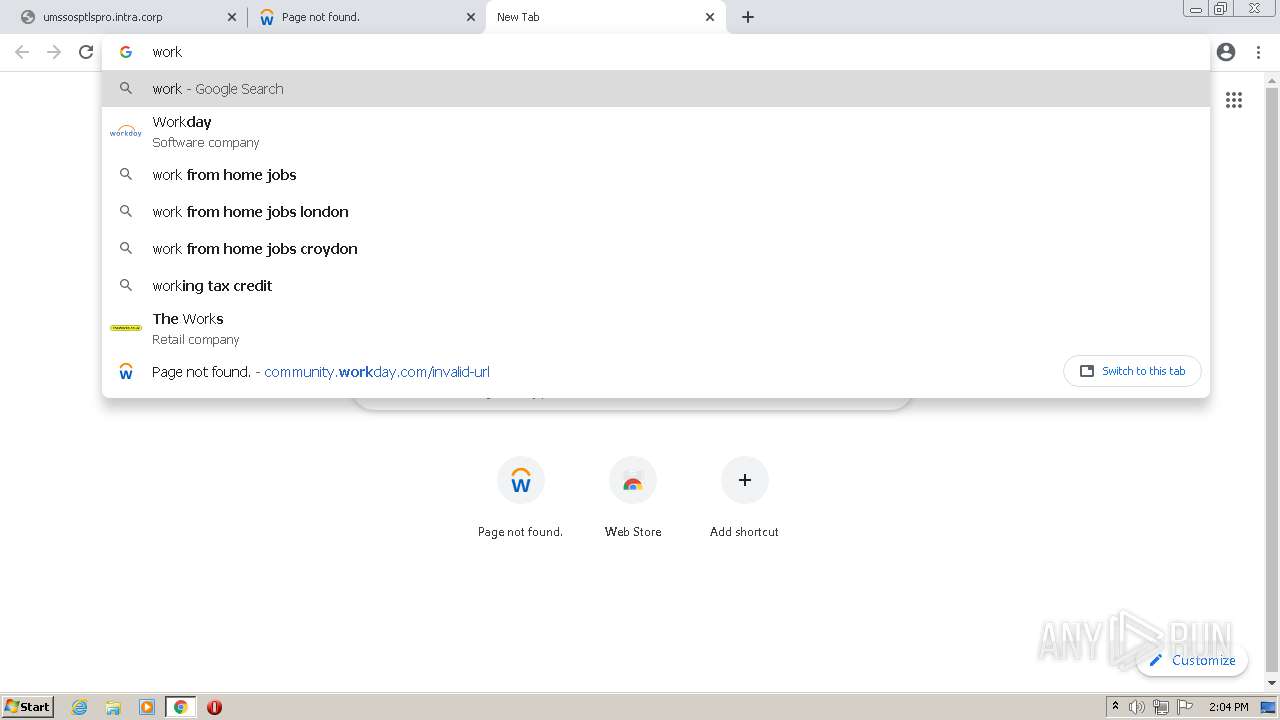Open the Web Store shortcut tile
1280x720 pixels.
pyautogui.click(x=632, y=498)
